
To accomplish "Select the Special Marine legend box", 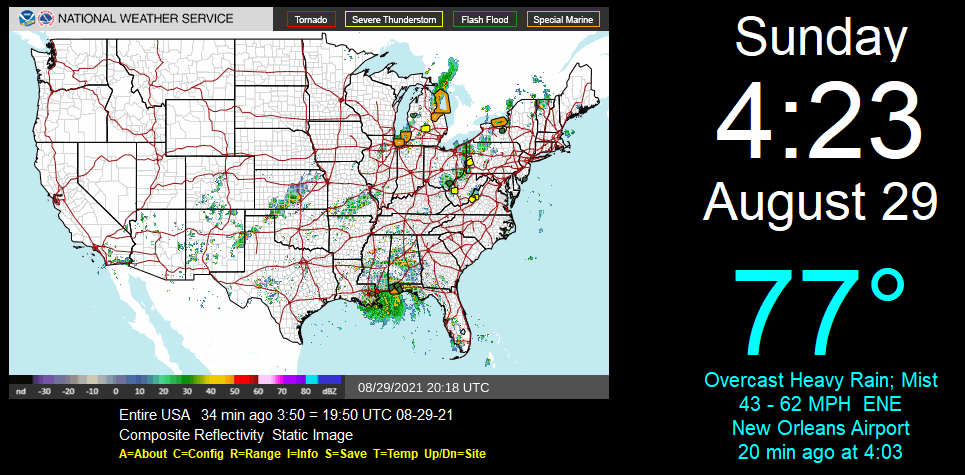I will pos(563,20).
